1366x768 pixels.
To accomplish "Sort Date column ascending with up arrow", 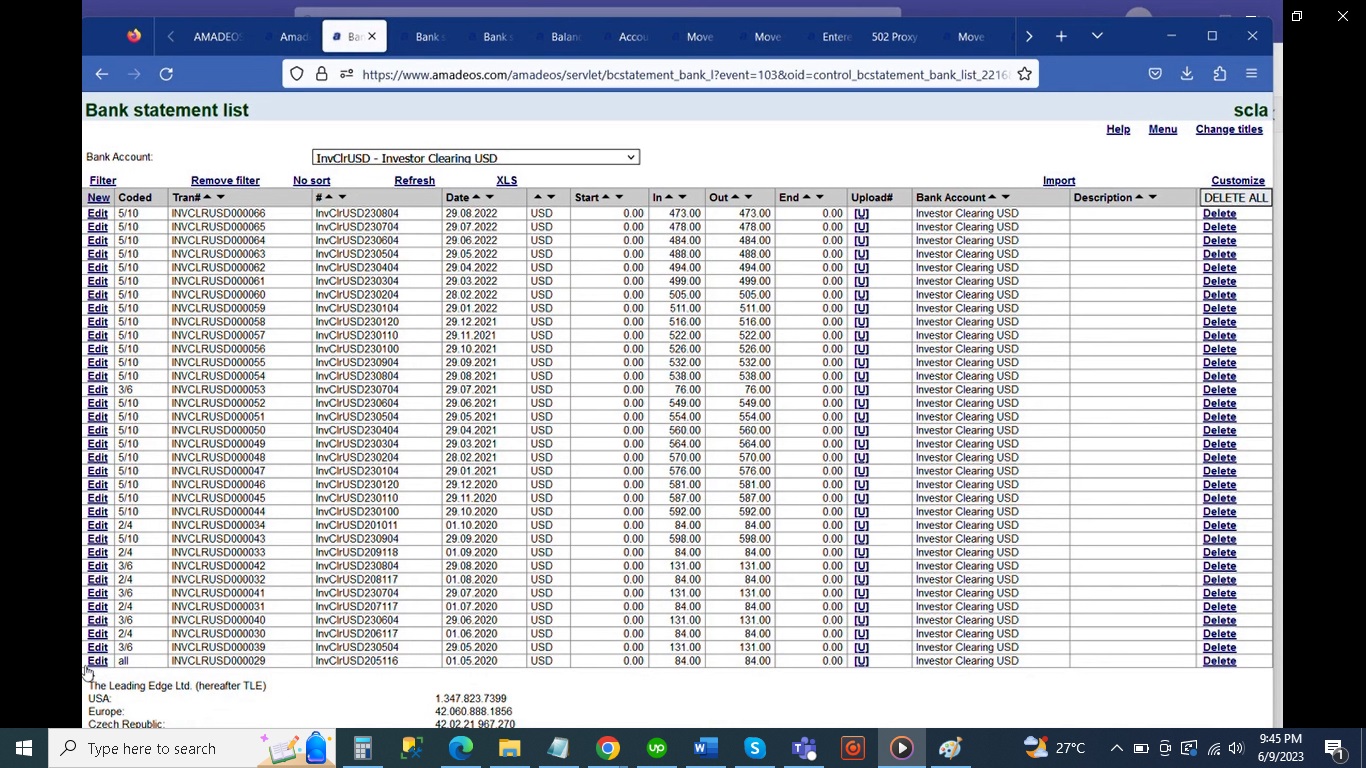I will [x=476, y=197].
